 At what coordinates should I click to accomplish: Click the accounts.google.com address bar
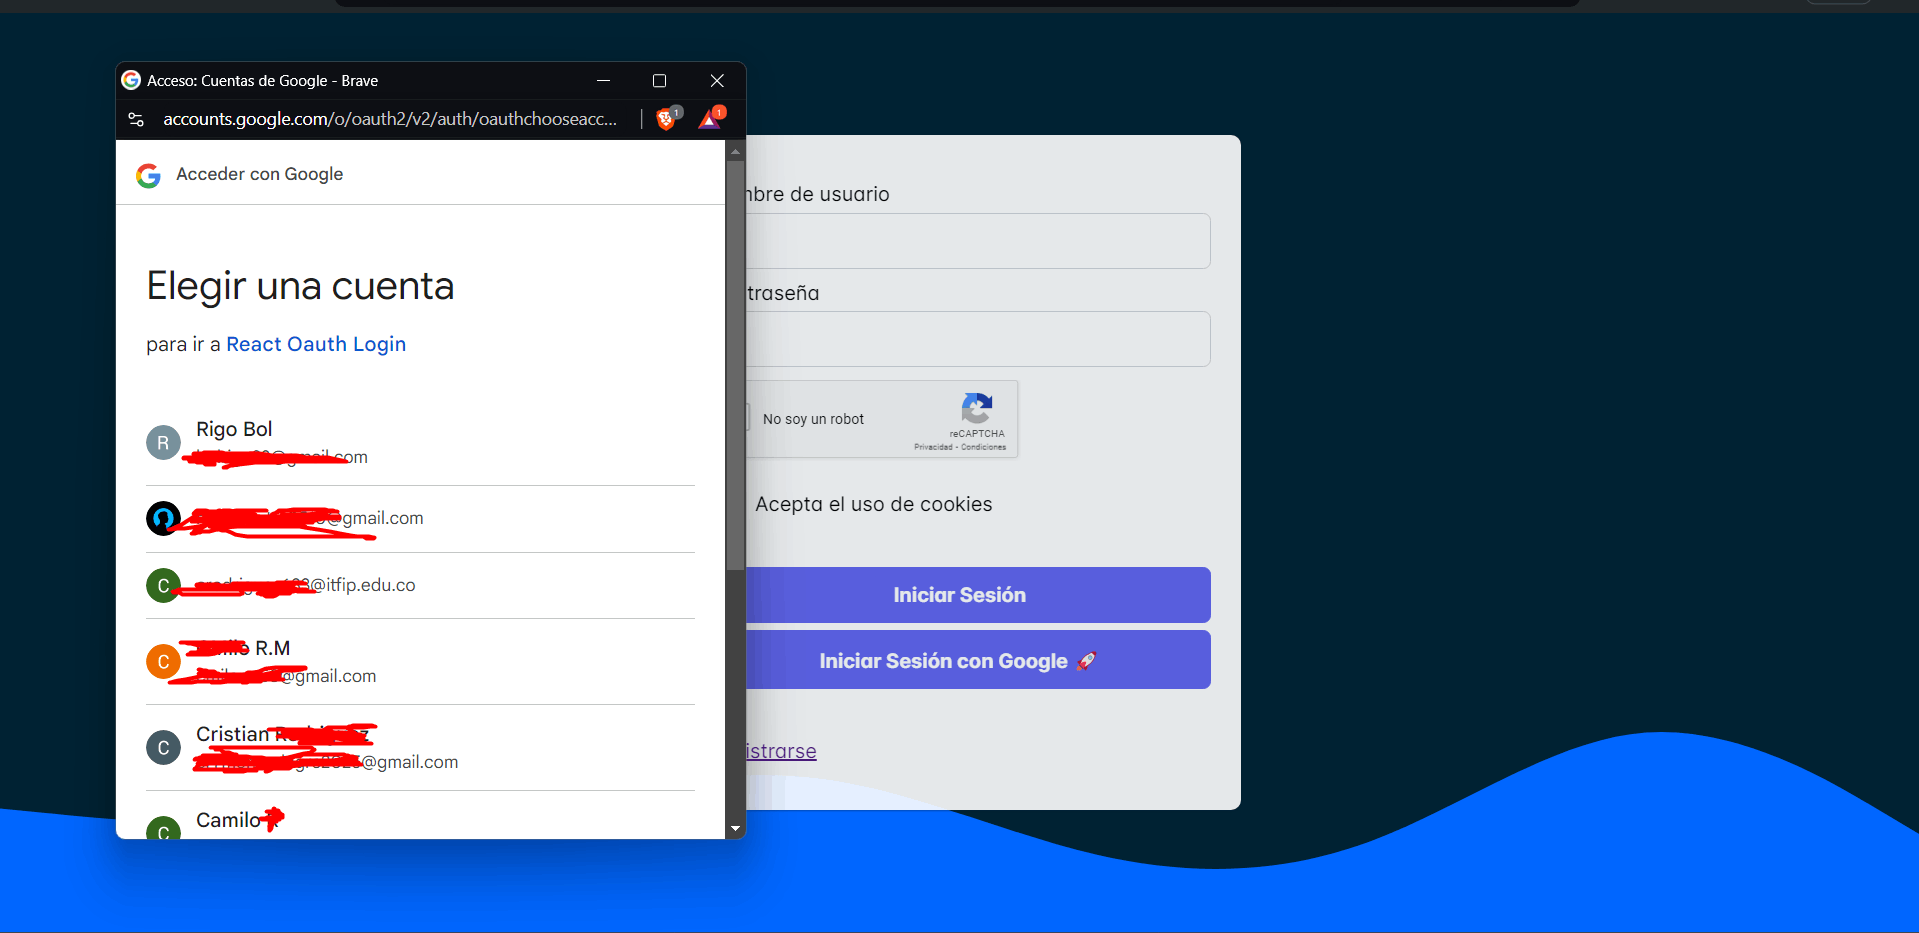(390, 119)
